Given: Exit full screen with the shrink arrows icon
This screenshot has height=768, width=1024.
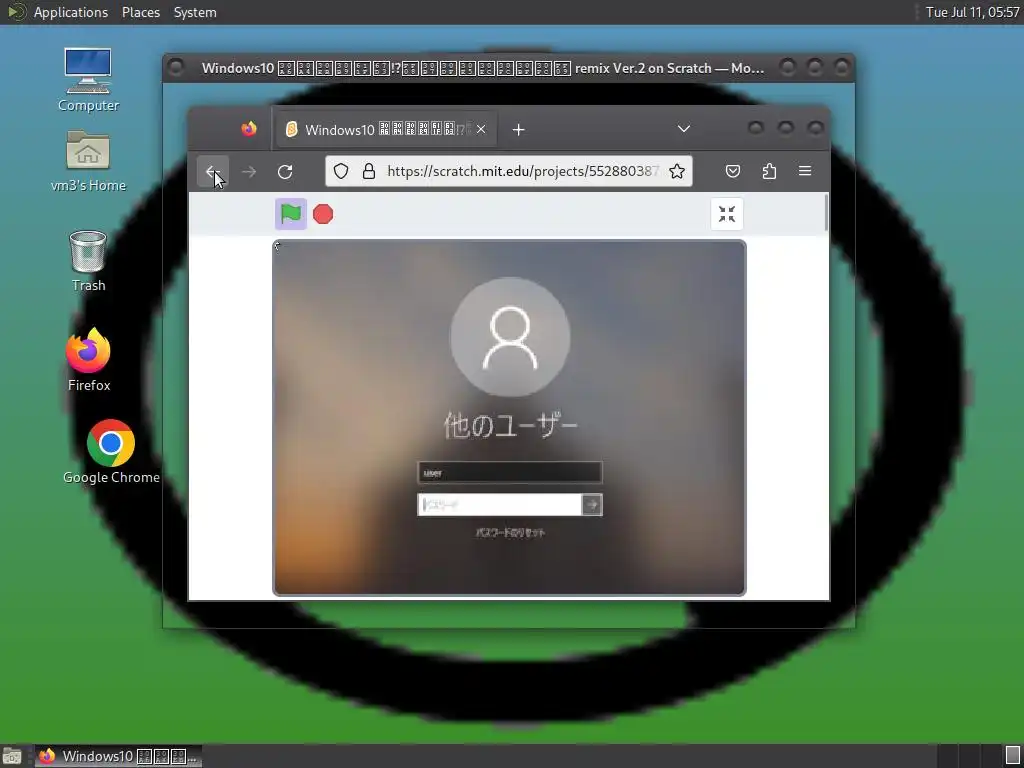Looking at the screenshot, I should click(726, 214).
